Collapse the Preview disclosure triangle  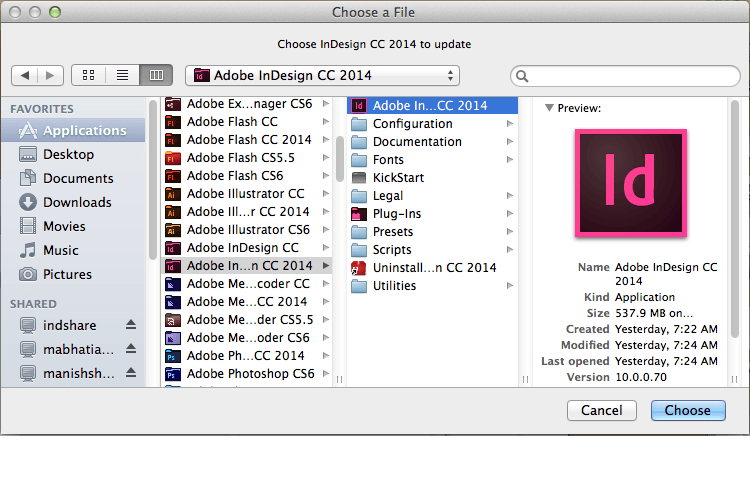(549, 108)
